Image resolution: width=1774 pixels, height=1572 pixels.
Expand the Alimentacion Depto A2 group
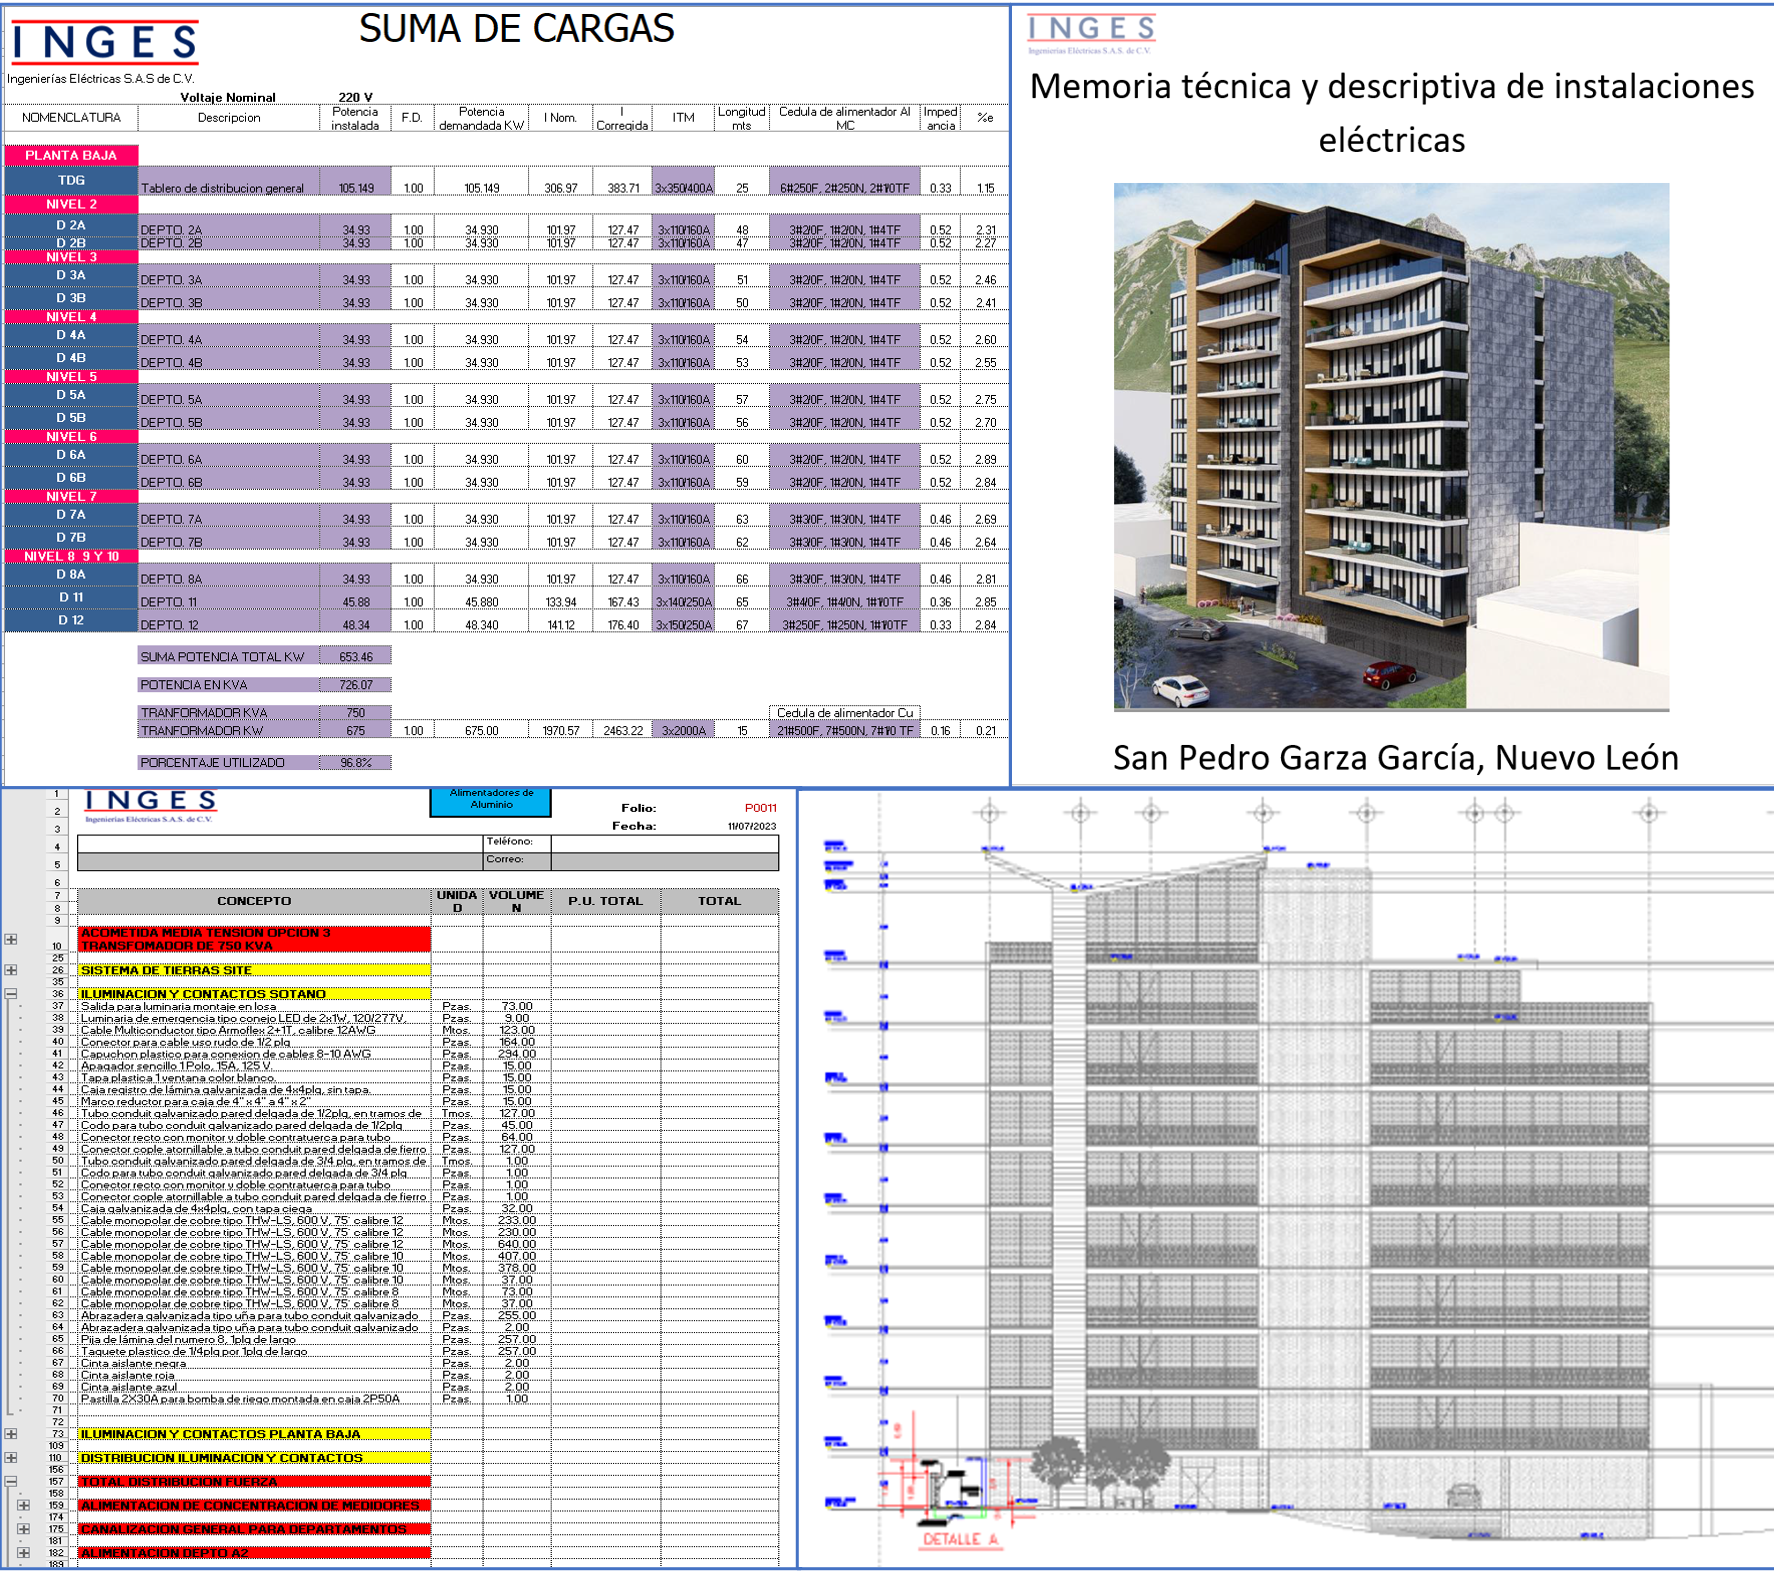pos(24,1553)
